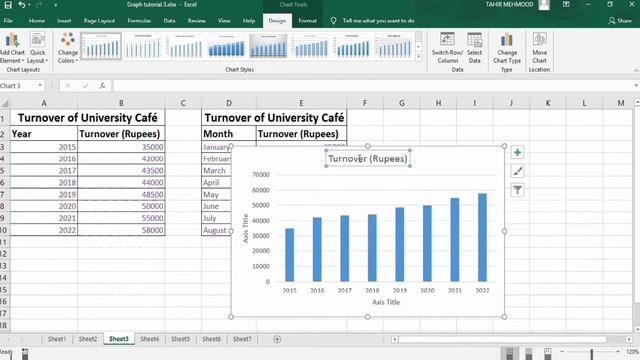Open Sheet7 worksheet tab
Image resolution: width=640 pixels, height=360 pixels.
pos(242,339)
